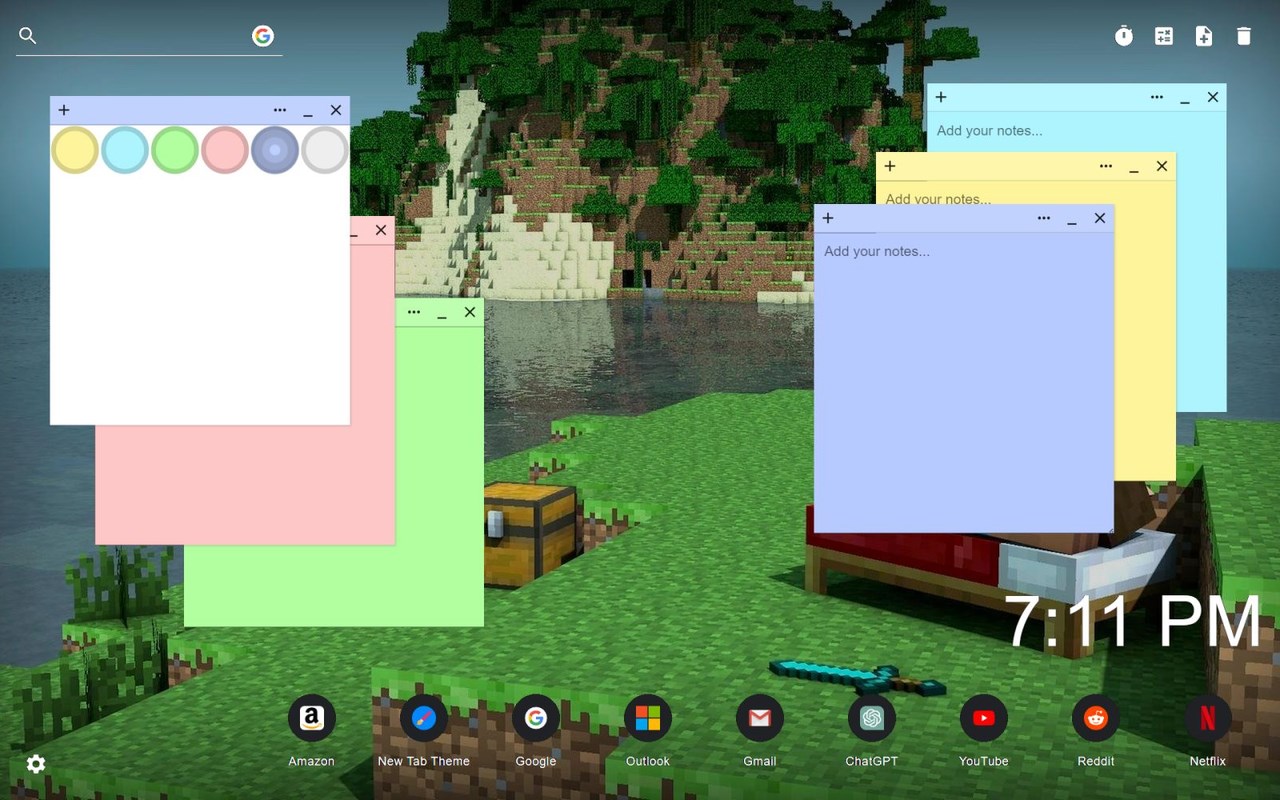This screenshot has width=1280, height=800.
Task: Open the three-dot menu on the purple note
Action: pos(1044,218)
